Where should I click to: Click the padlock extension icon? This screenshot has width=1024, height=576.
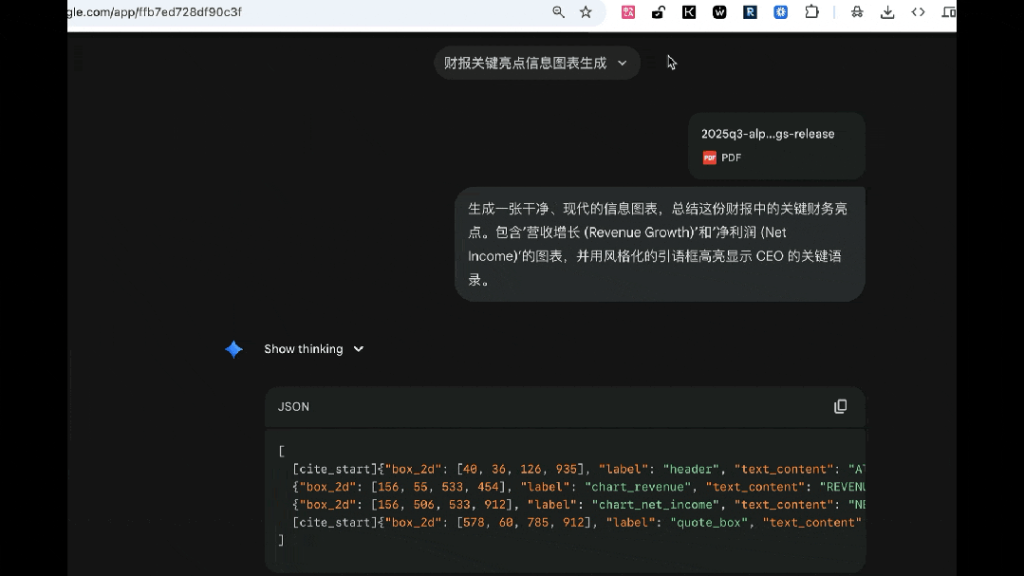pyautogui.click(x=658, y=12)
